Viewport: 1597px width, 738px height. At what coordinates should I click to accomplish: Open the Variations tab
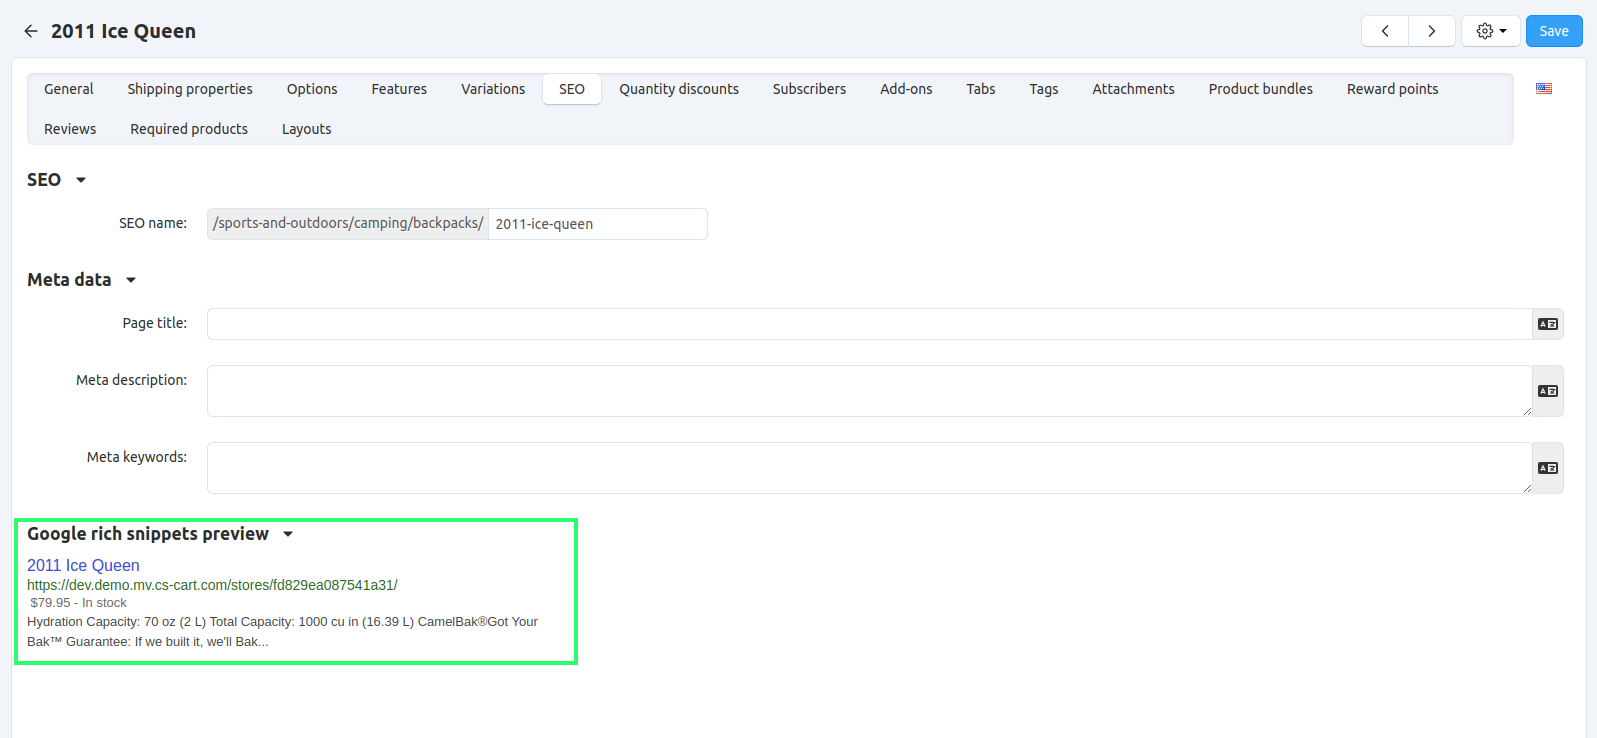coord(493,89)
